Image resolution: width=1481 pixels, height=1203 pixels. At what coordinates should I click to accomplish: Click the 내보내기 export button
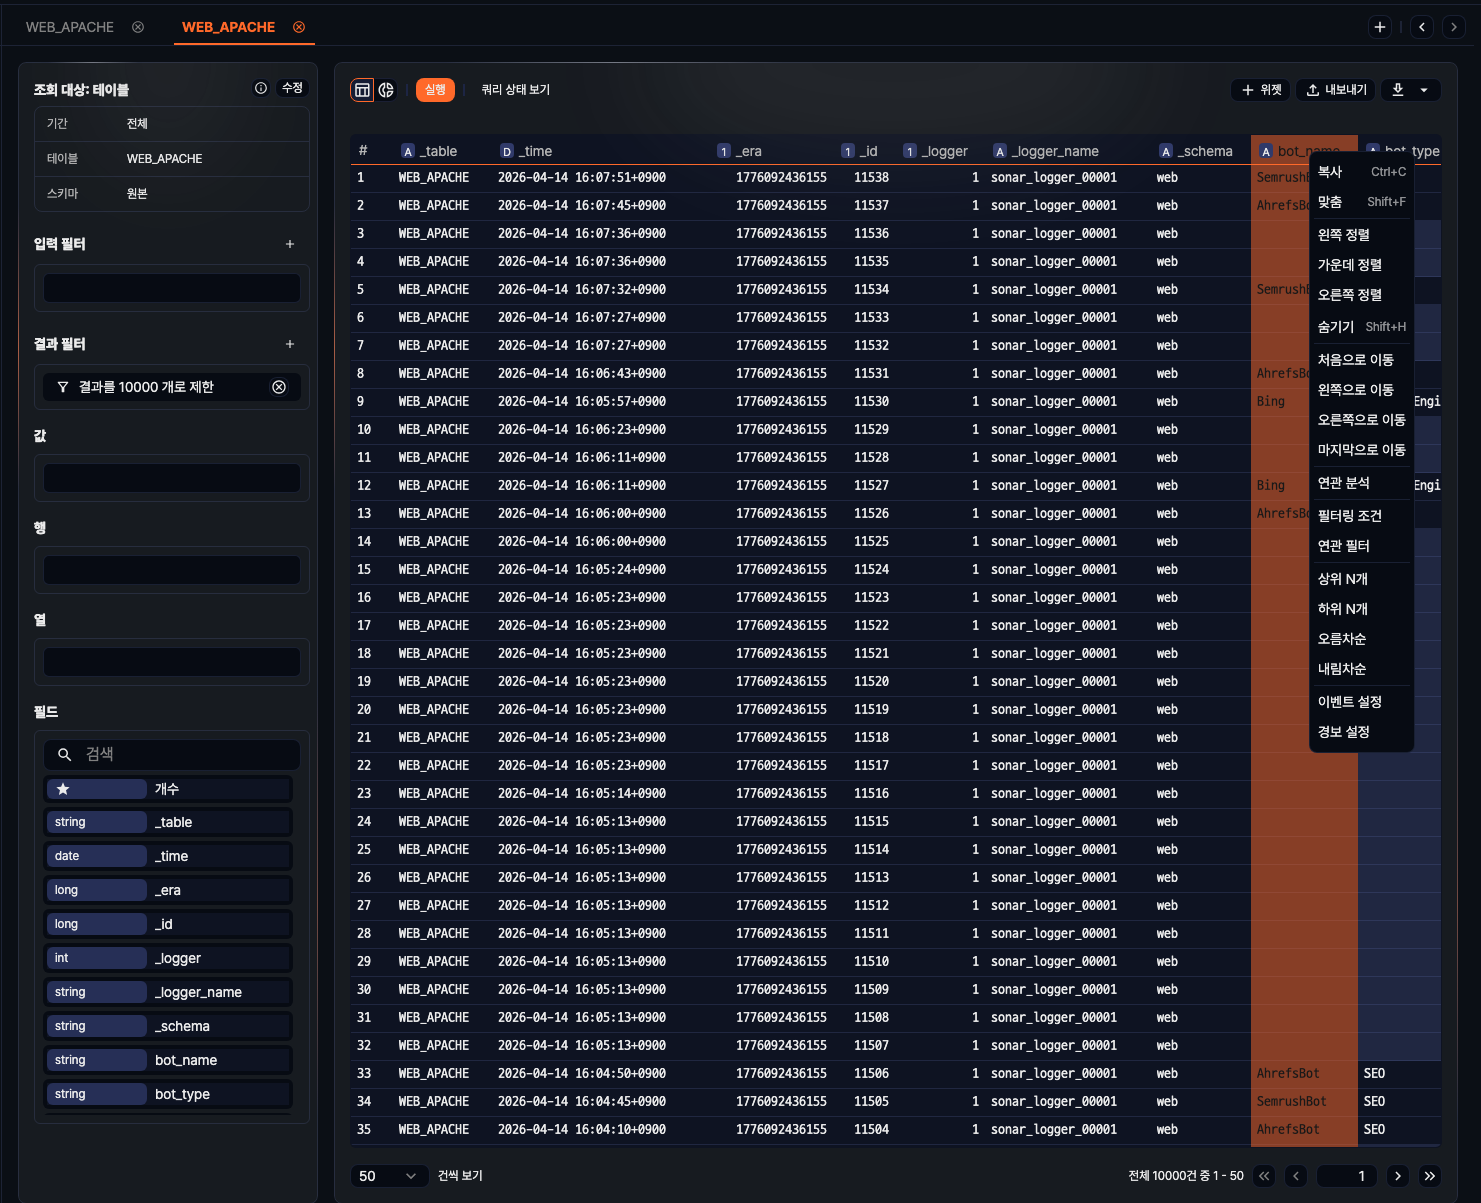tap(1336, 90)
